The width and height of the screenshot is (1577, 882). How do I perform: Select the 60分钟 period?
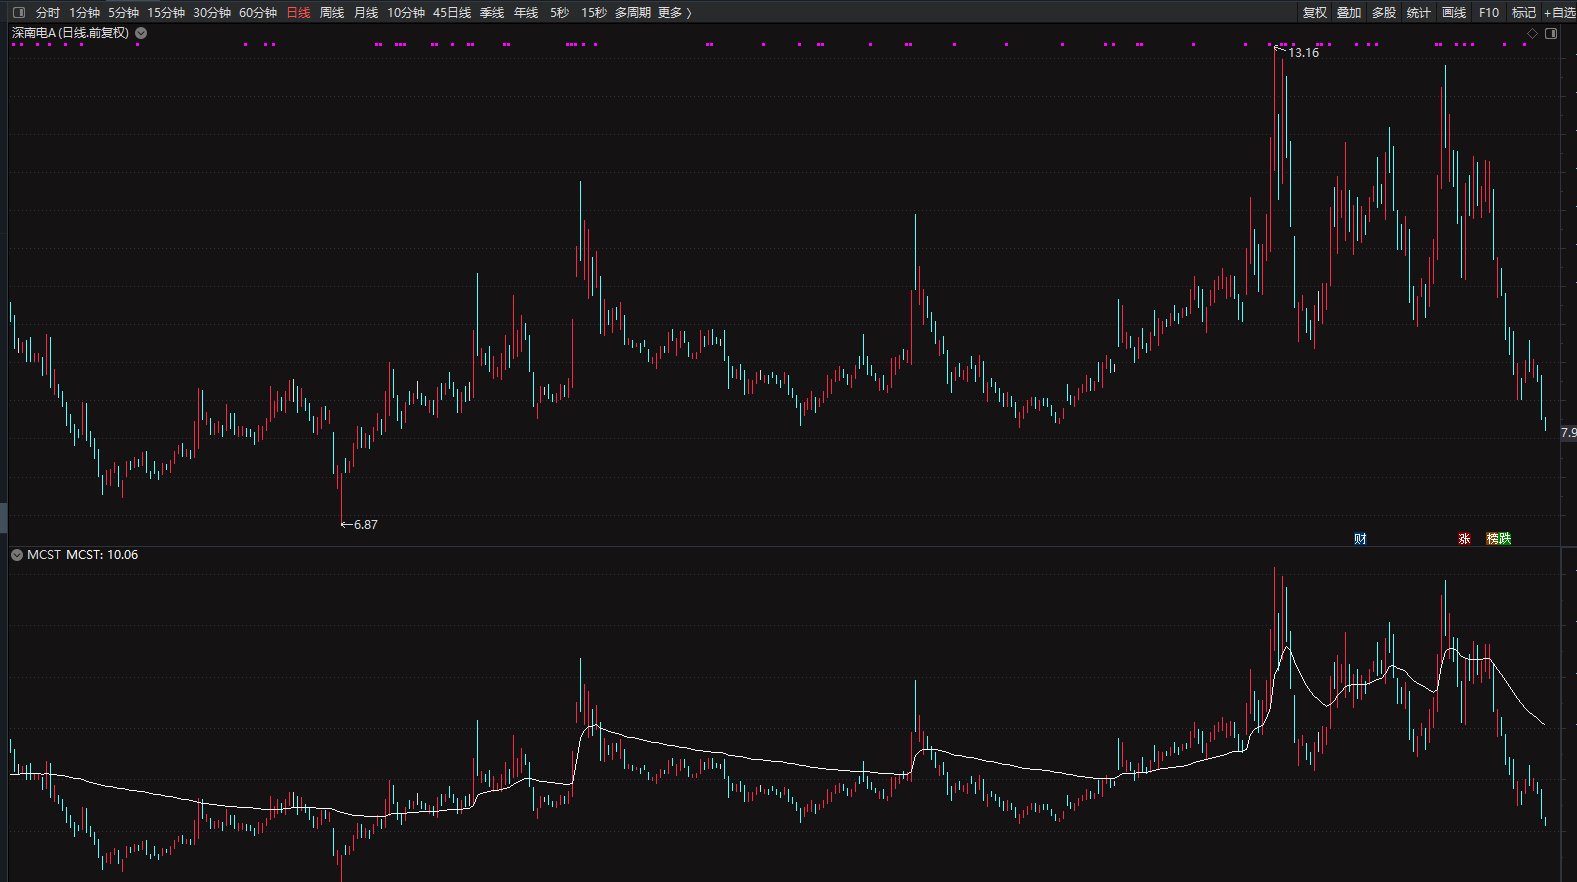pos(258,13)
